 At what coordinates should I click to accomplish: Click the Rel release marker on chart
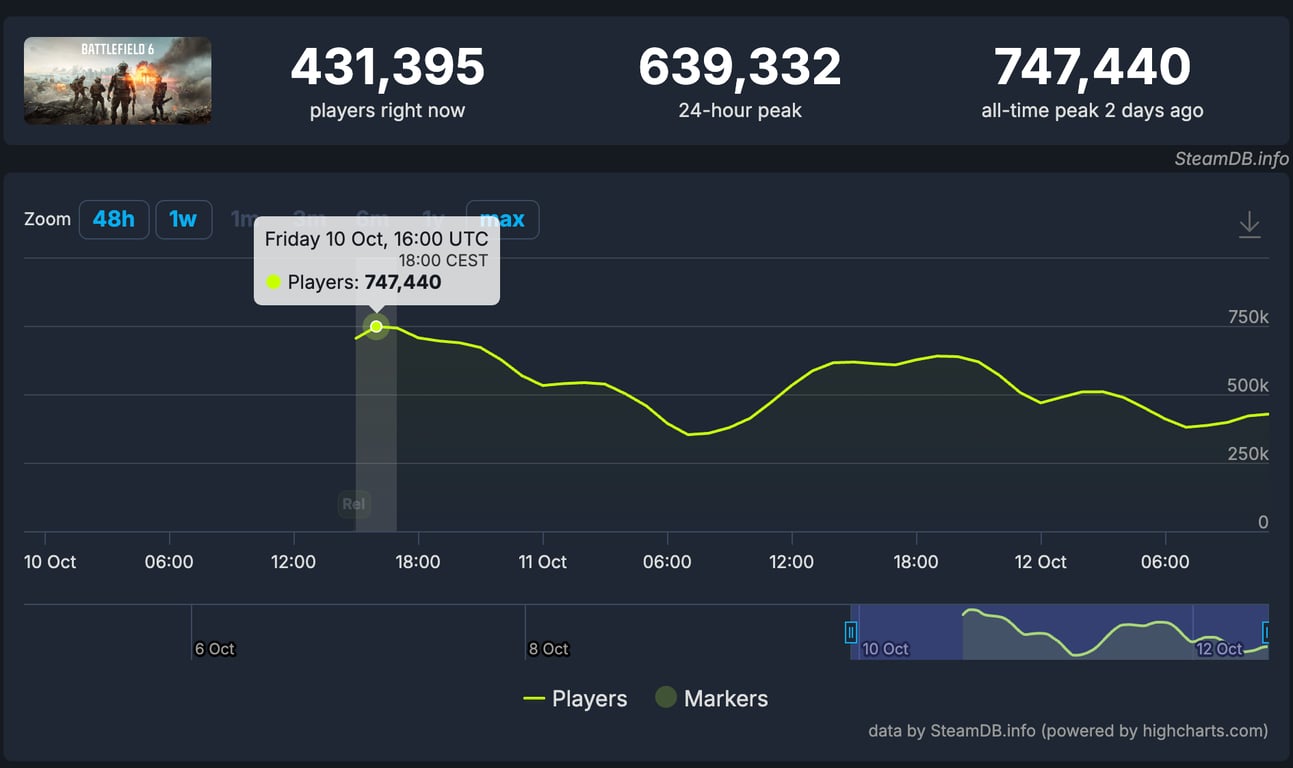click(354, 504)
